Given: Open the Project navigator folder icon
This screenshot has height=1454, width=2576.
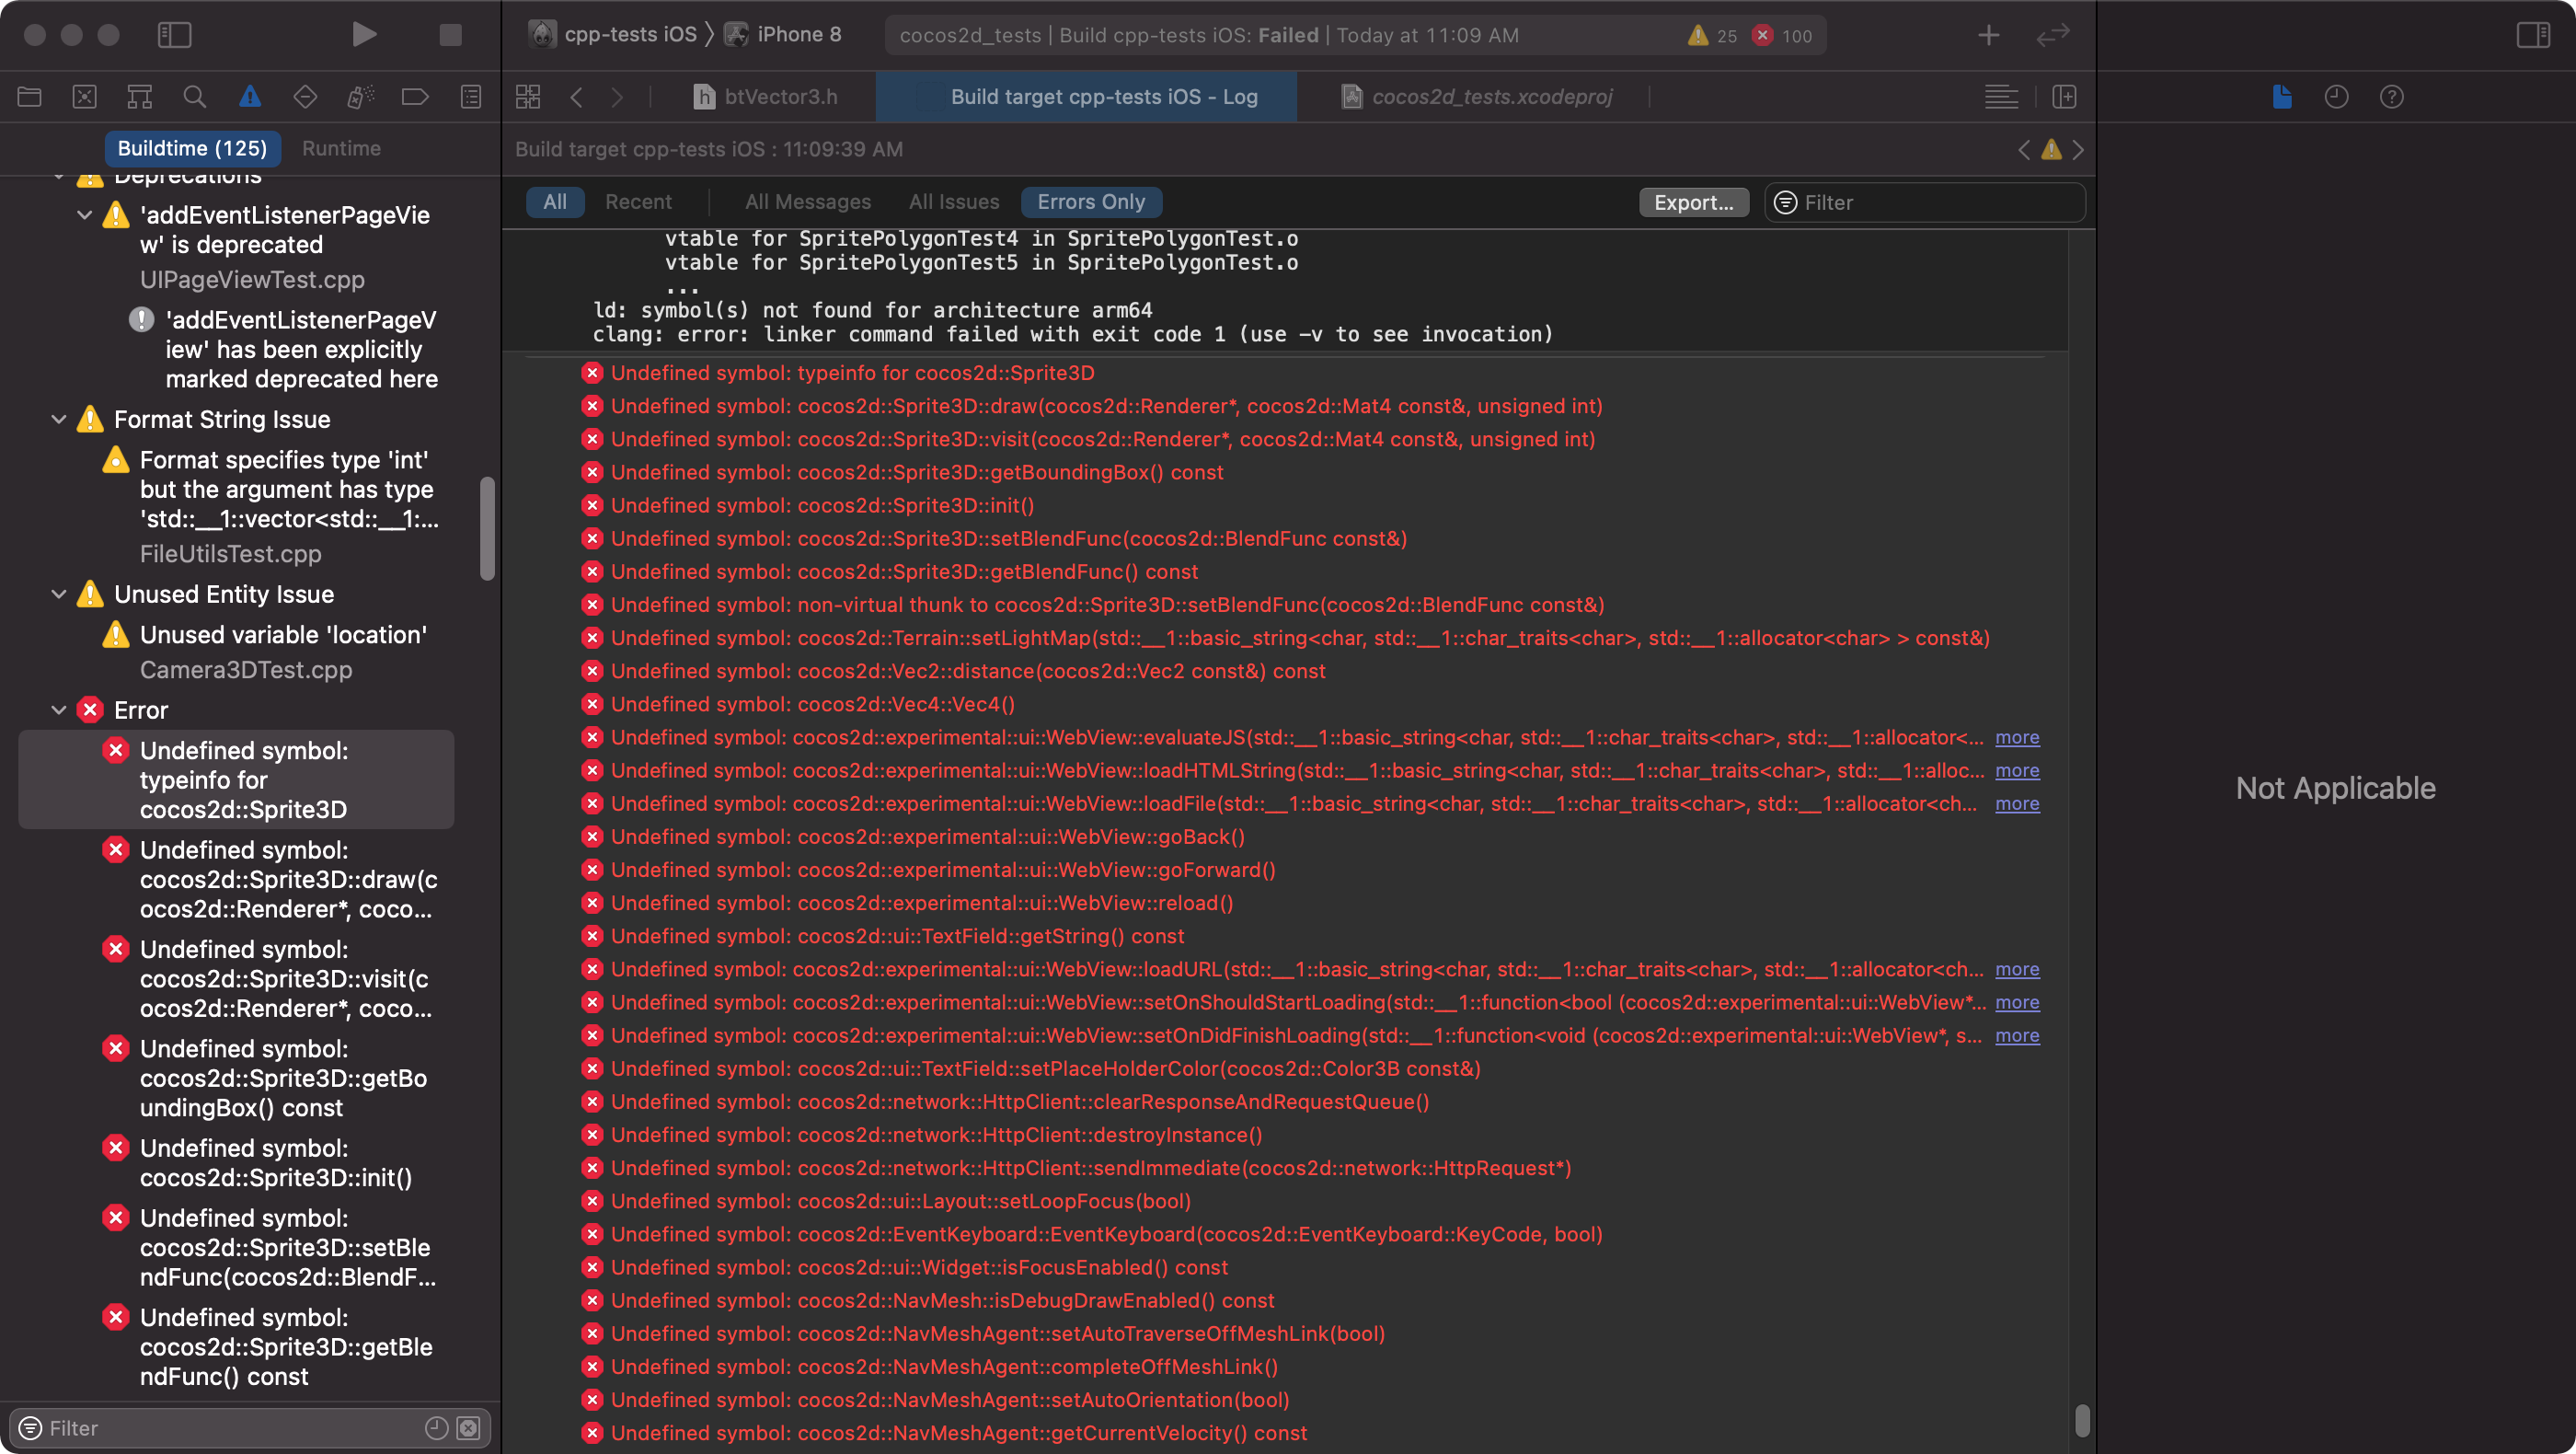Looking at the screenshot, I should pos(30,97).
